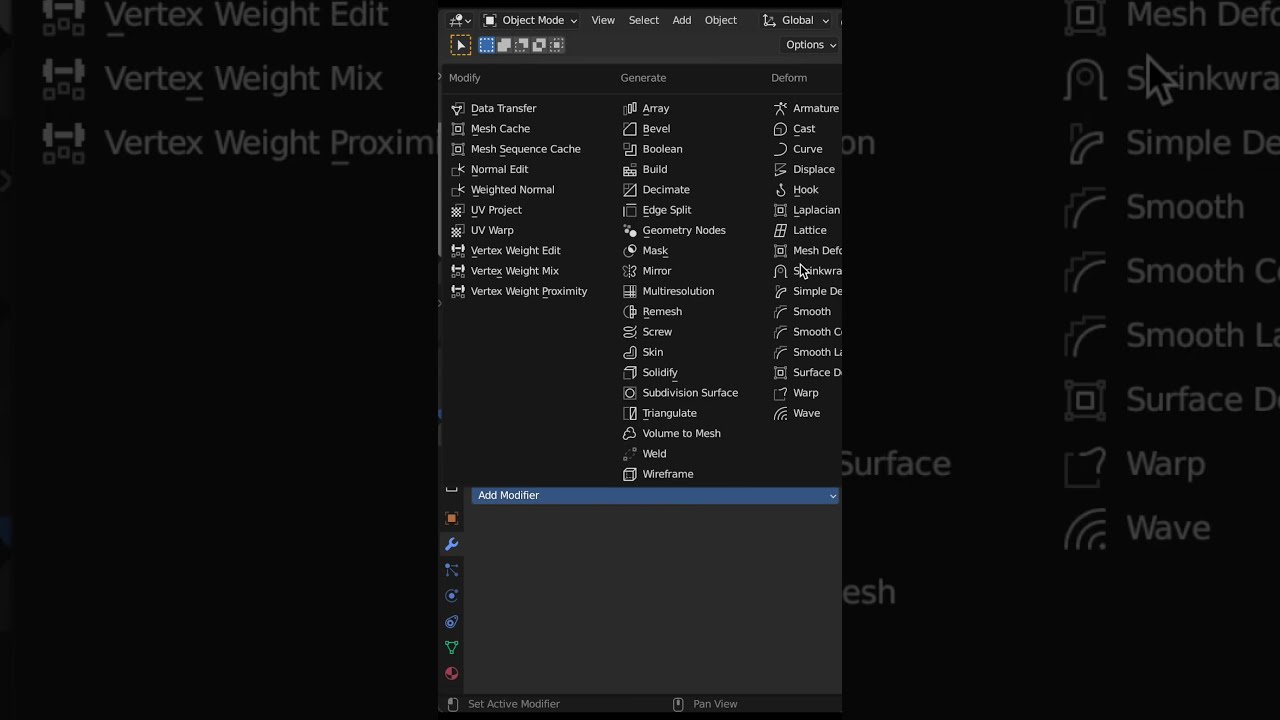The height and width of the screenshot is (720, 1280).
Task: Choose the Mesh Cache modifier icon
Action: click(458, 128)
